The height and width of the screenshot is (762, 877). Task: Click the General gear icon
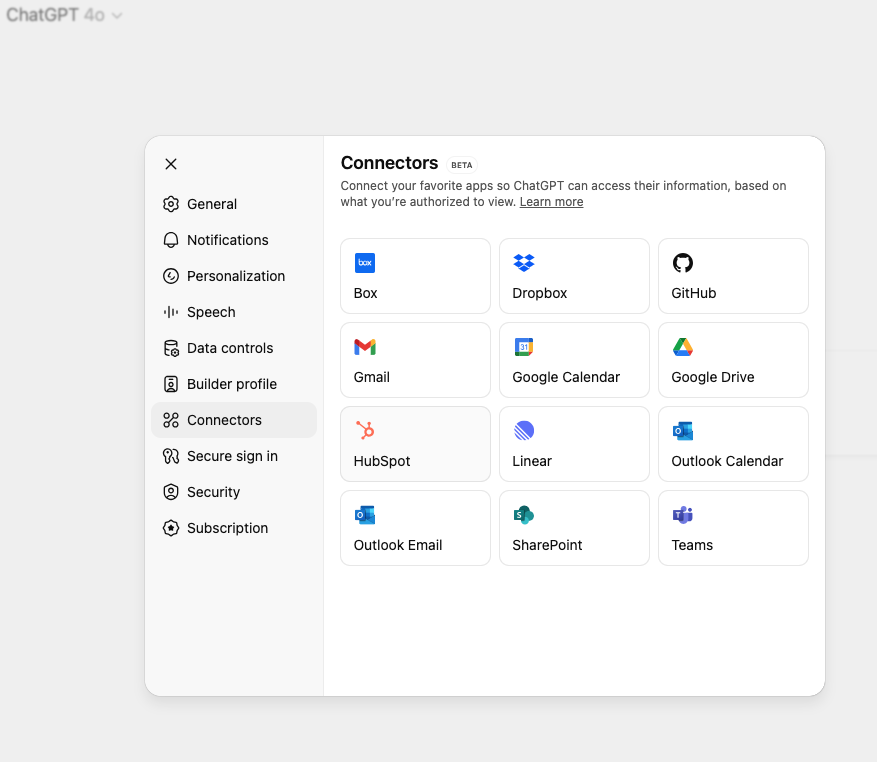[171, 204]
